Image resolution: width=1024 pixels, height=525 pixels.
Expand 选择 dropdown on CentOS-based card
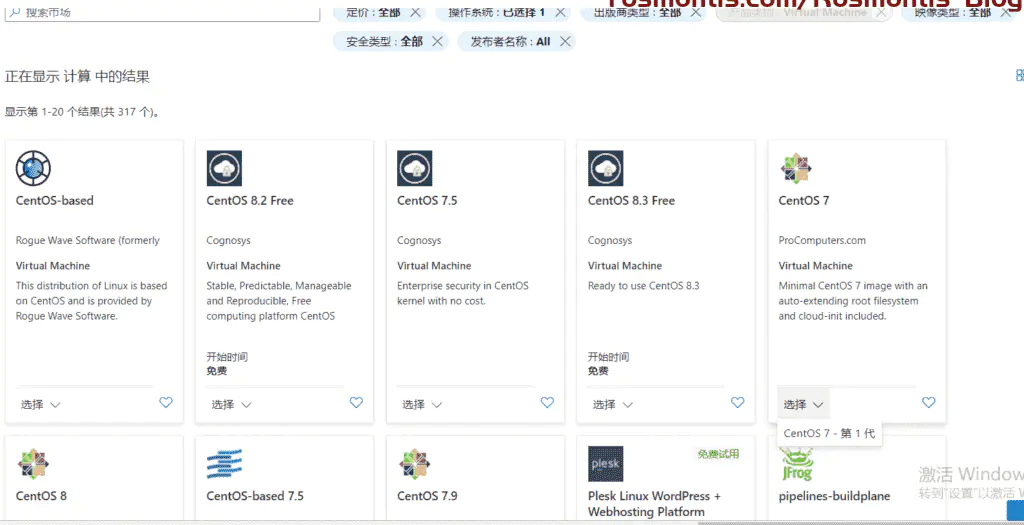tap(40, 404)
